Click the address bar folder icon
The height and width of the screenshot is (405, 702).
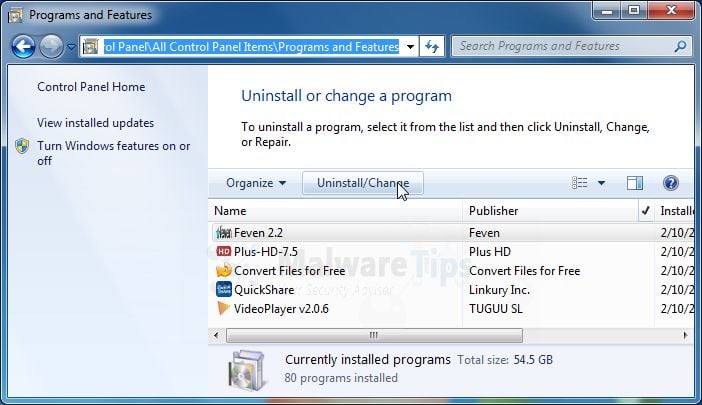click(91, 47)
